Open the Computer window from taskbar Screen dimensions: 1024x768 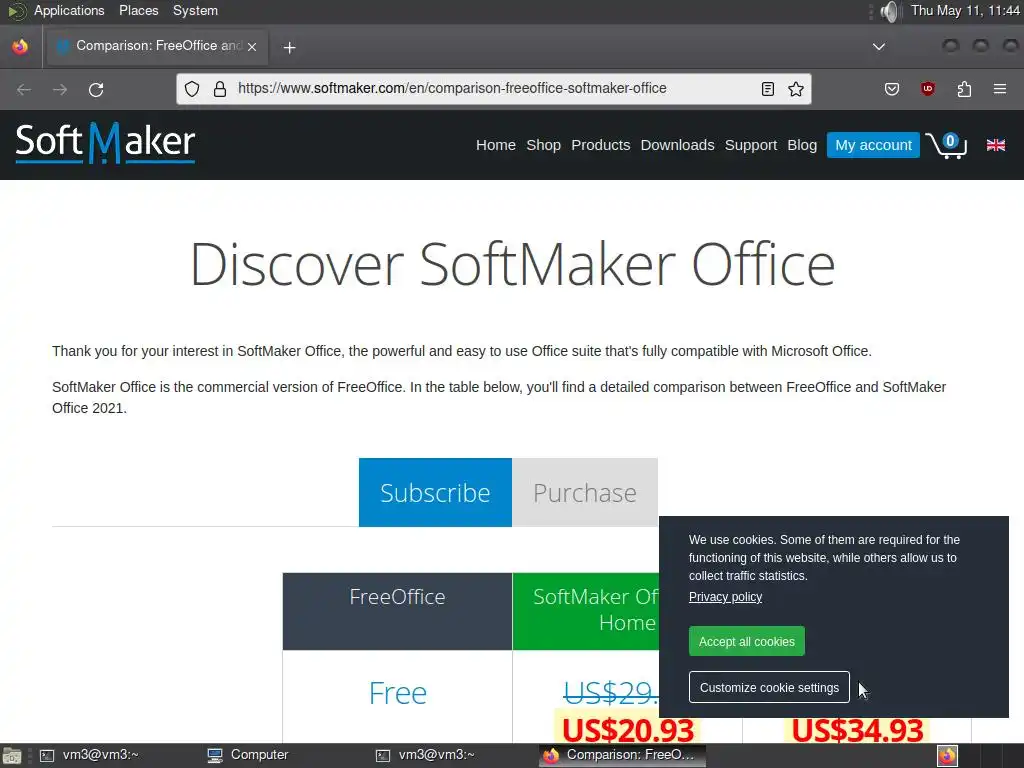[248, 755]
